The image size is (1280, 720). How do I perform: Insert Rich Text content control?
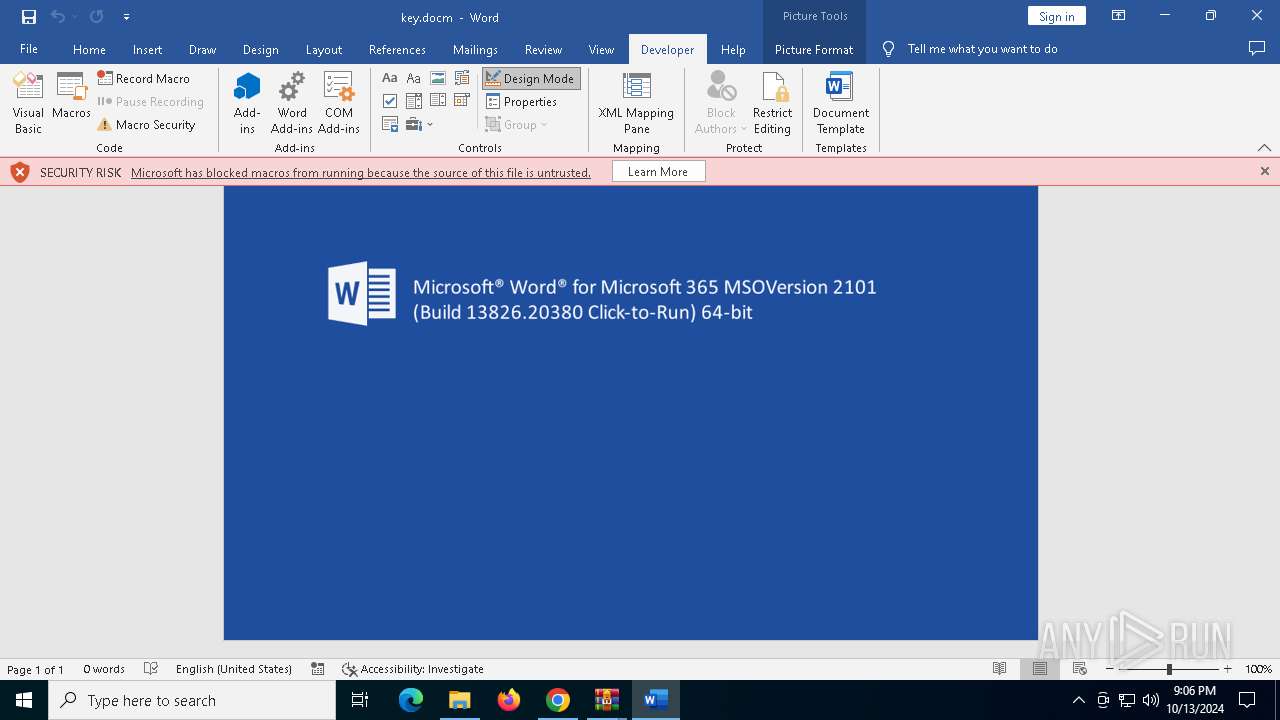(x=390, y=78)
